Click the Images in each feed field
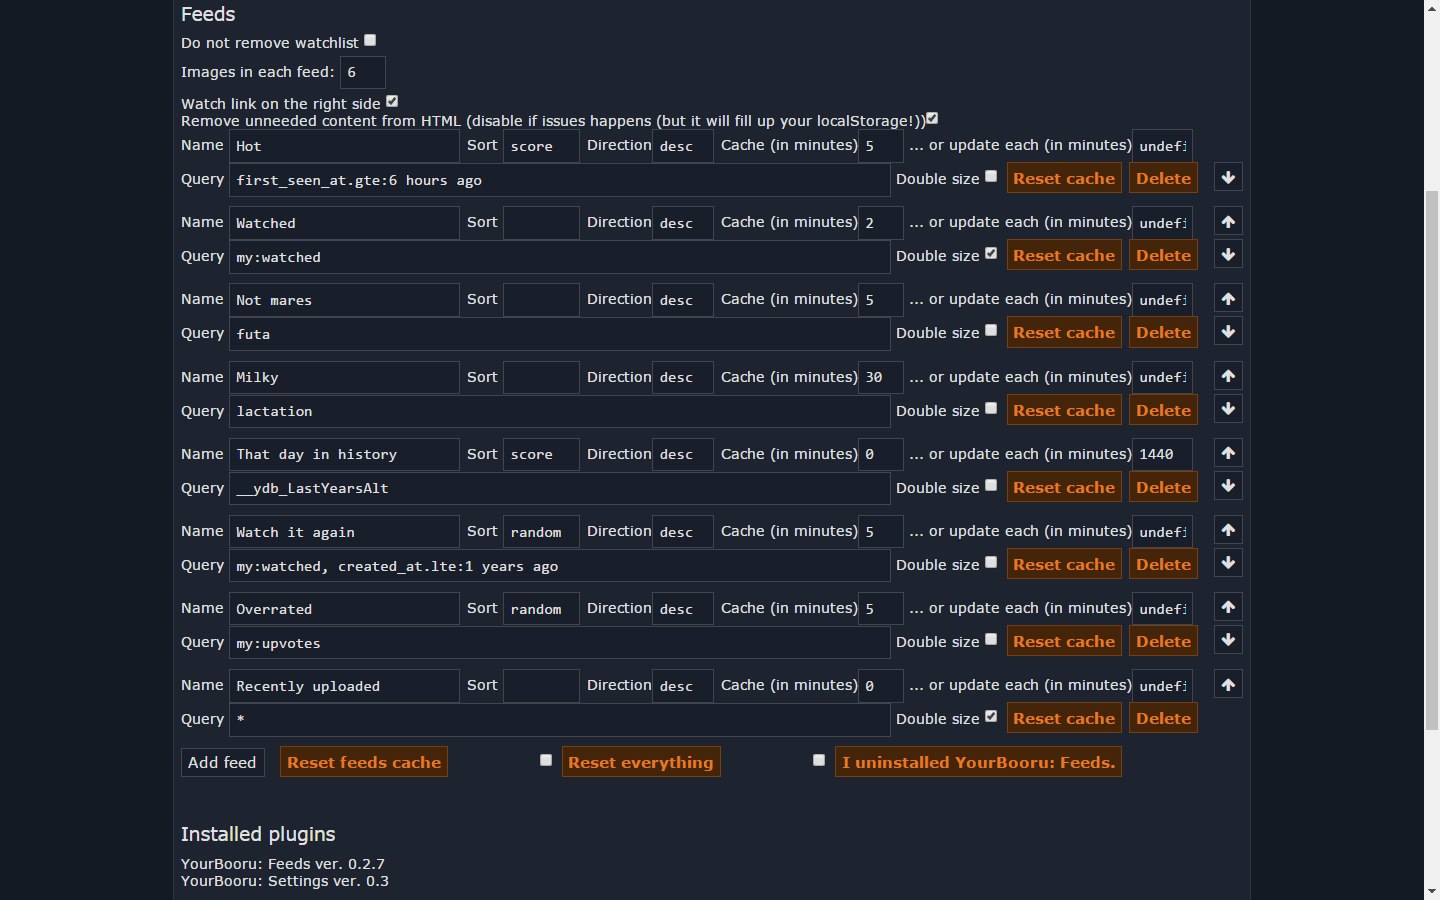This screenshot has height=900, width=1440. coord(362,72)
